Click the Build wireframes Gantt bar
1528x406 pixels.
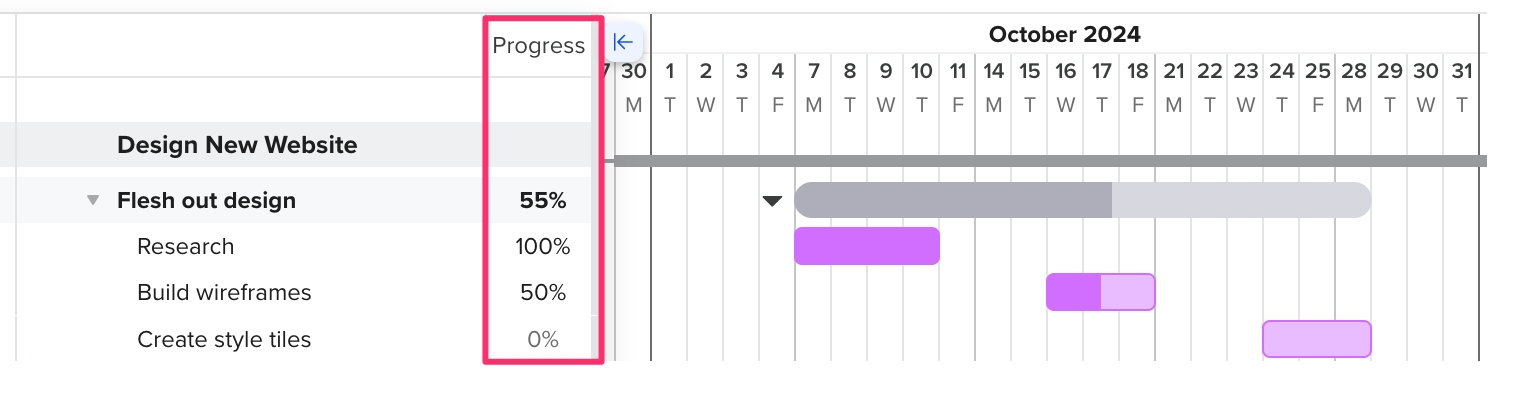[1101, 292]
